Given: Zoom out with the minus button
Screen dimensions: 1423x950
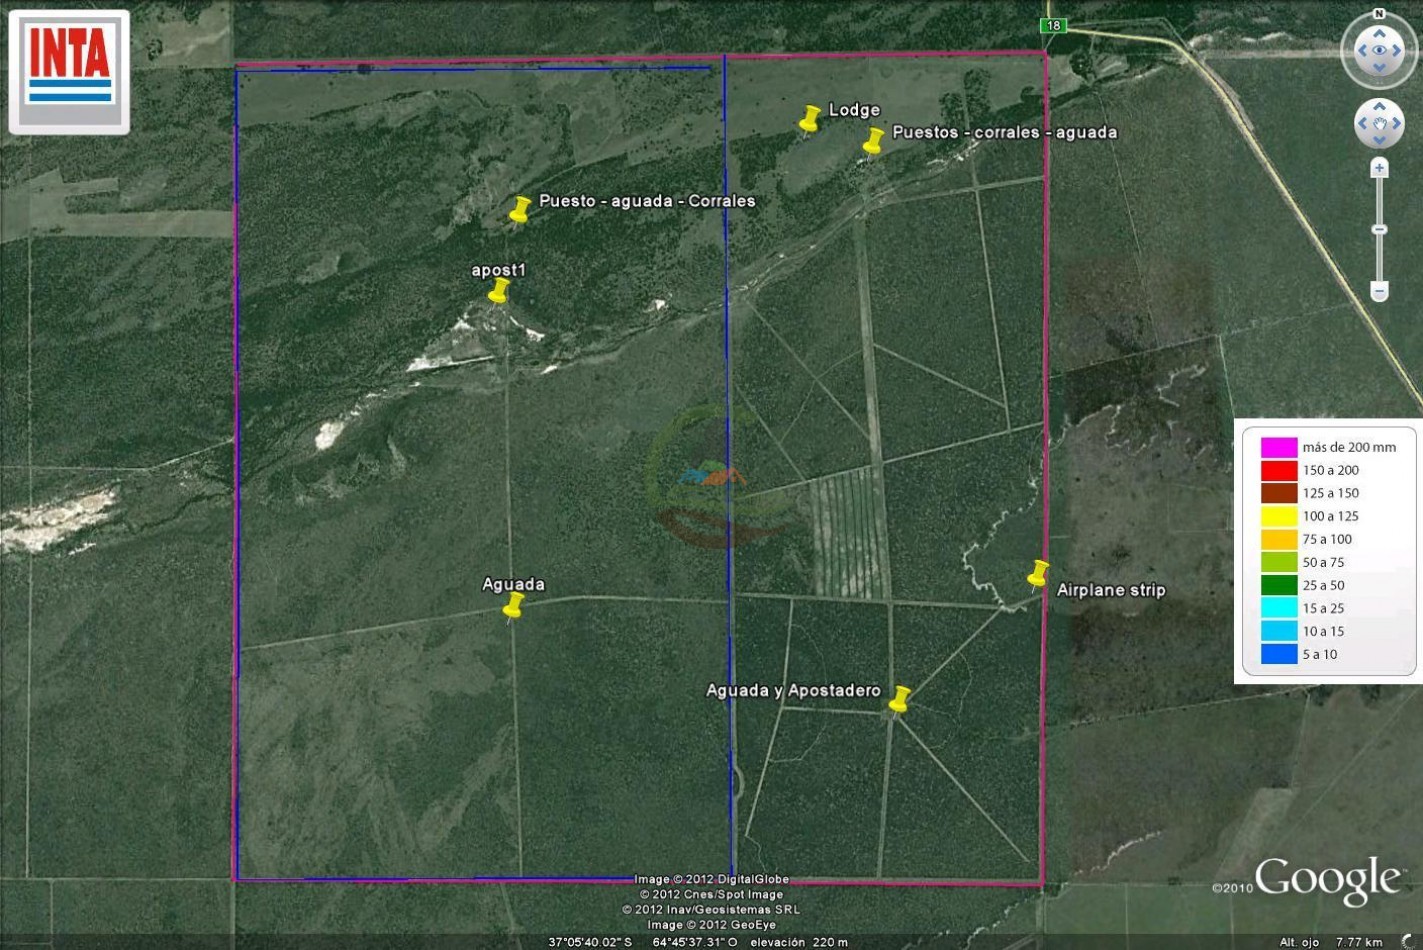Looking at the screenshot, I should pos(1379,291).
